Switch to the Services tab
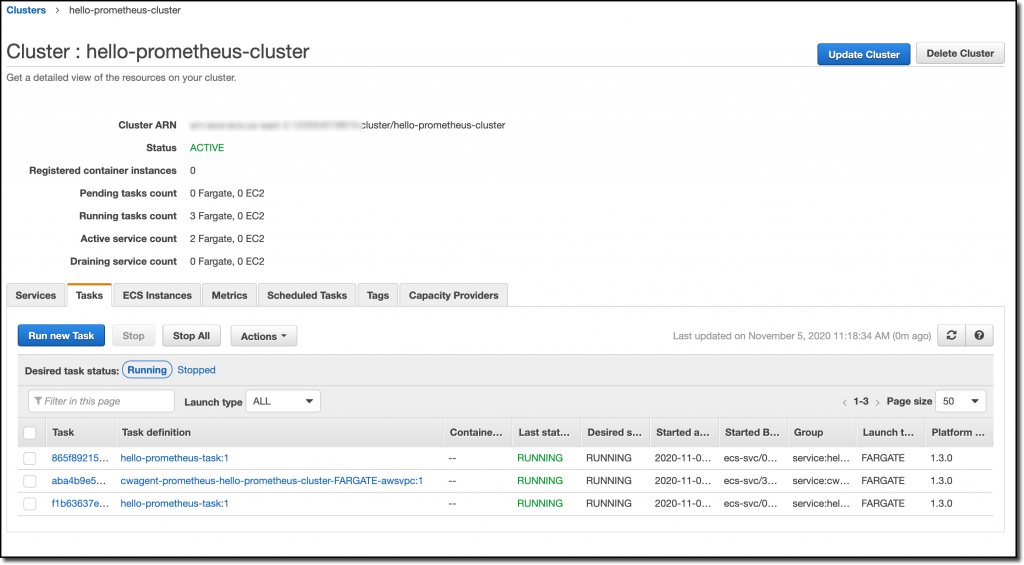The width and height of the screenshot is (1024, 565). click(x=36, y=295)
